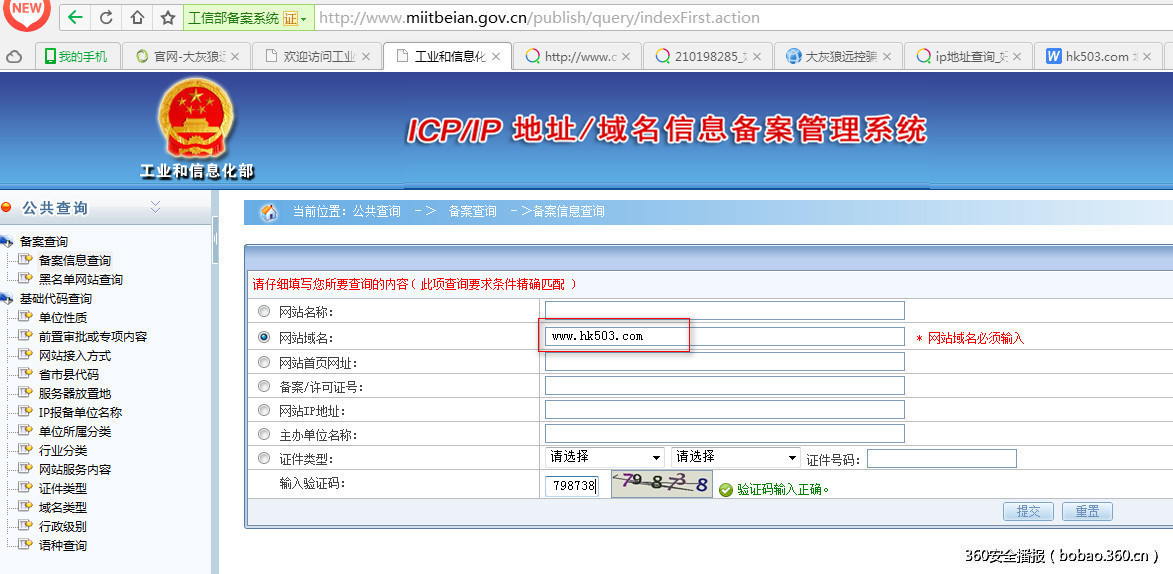Switch to the 210198285 tab

707,56
